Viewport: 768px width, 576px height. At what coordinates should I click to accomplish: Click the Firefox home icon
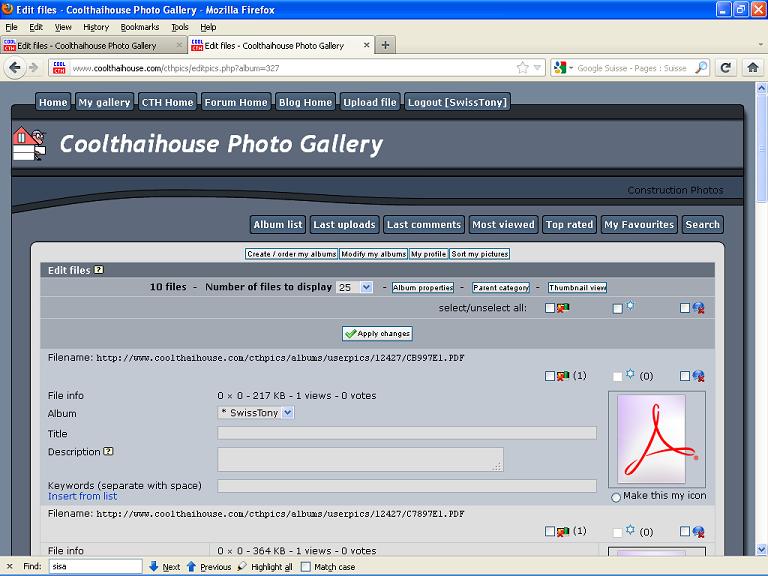pyautogui.click(x=752, y=67)
